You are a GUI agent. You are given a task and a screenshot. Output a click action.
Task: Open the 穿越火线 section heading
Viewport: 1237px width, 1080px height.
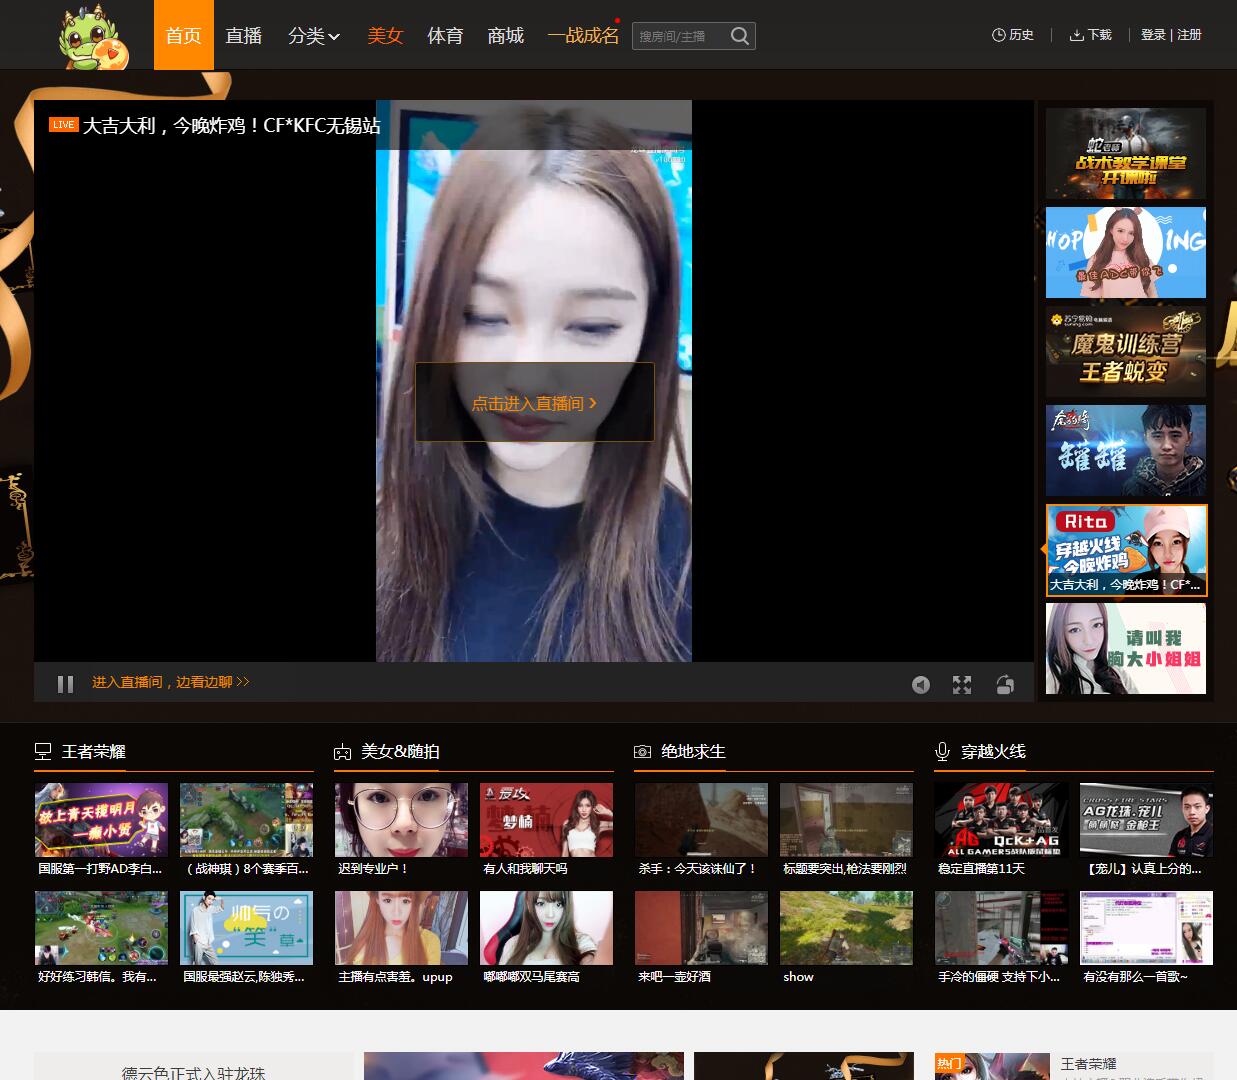click(994, 752)
